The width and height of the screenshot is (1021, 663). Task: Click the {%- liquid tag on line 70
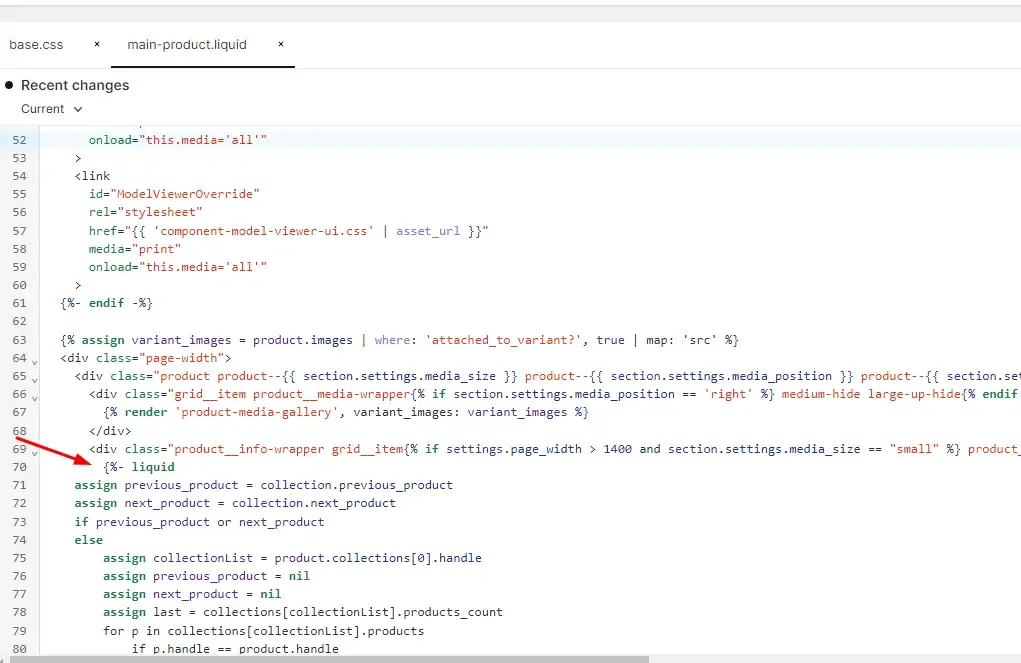pyautogui.click(x=139, y=467)
